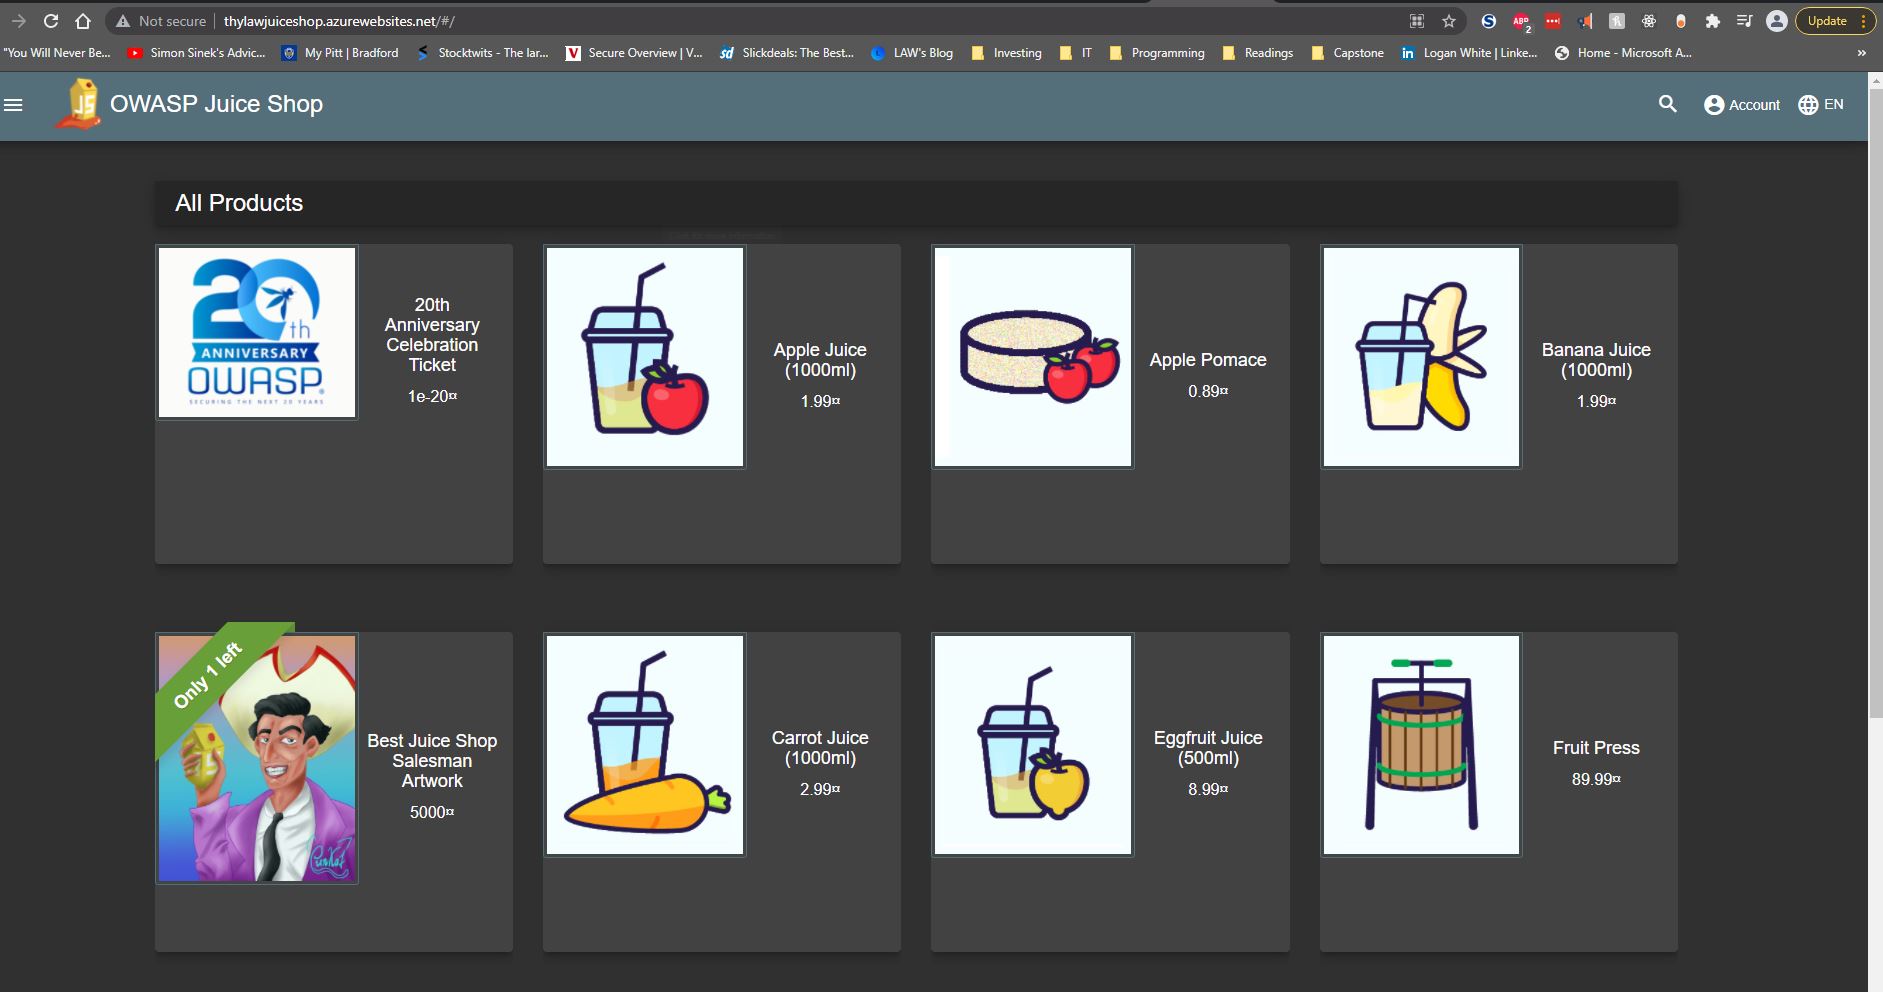1883x992 pixels.
Task: Show more bookmarks with the chevron
Action: pos(1861,53)
